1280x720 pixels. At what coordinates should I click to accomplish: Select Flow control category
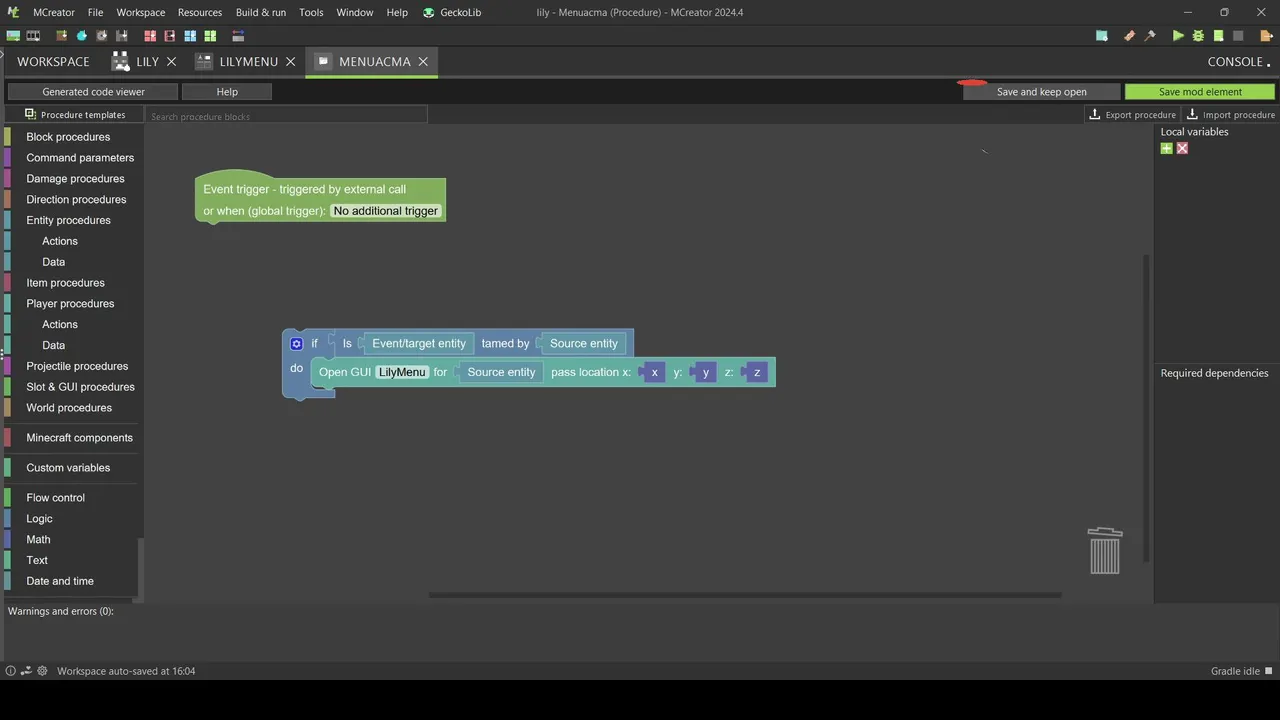point(55,497)
